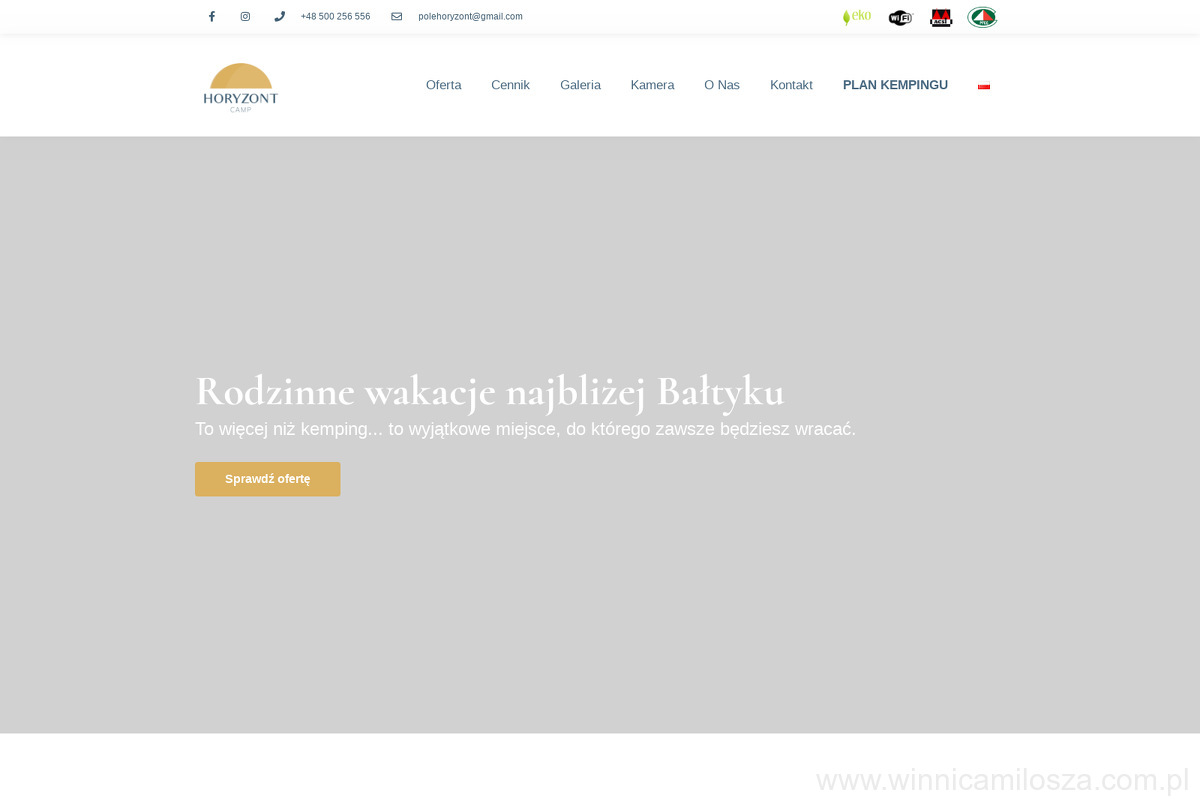Open the Oferta menu item
The image size is (1200, 800).
tap(443, 85)
